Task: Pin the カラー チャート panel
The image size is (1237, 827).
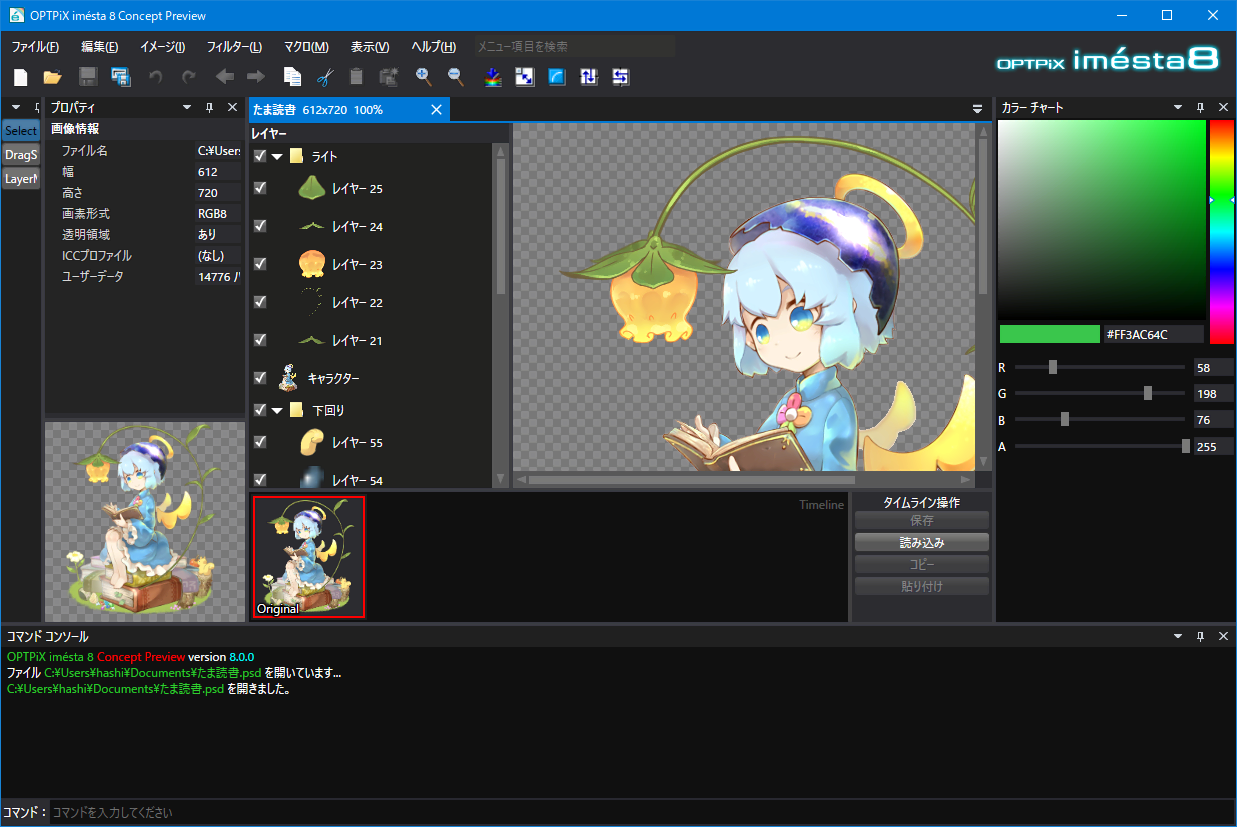Action: [1200, 107]
